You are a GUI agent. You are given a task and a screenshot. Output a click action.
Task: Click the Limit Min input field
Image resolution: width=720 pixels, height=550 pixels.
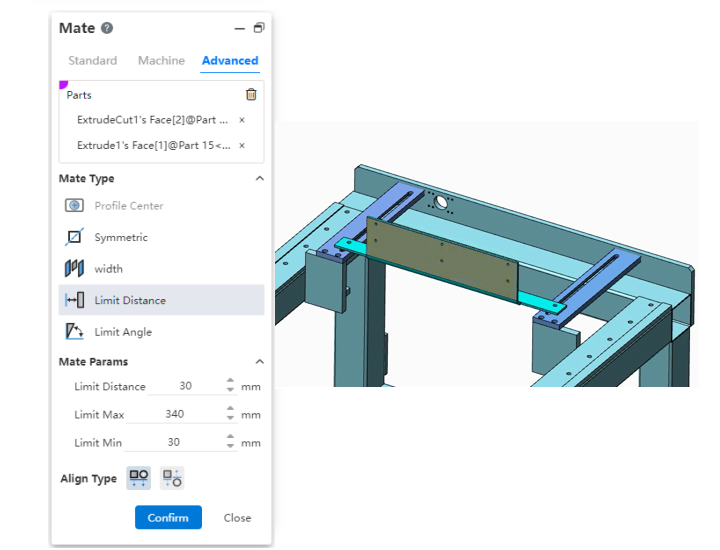pos(174,442)
